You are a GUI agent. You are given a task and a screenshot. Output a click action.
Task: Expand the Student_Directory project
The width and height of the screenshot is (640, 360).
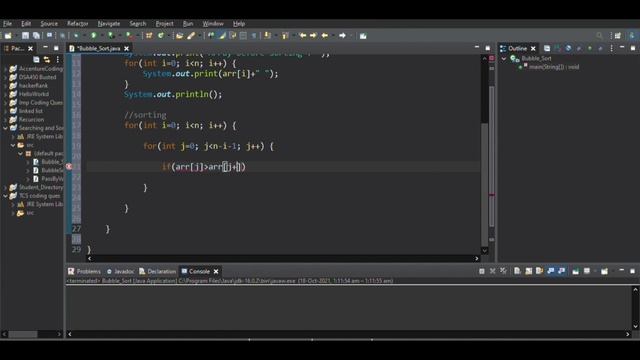point(5,187)
